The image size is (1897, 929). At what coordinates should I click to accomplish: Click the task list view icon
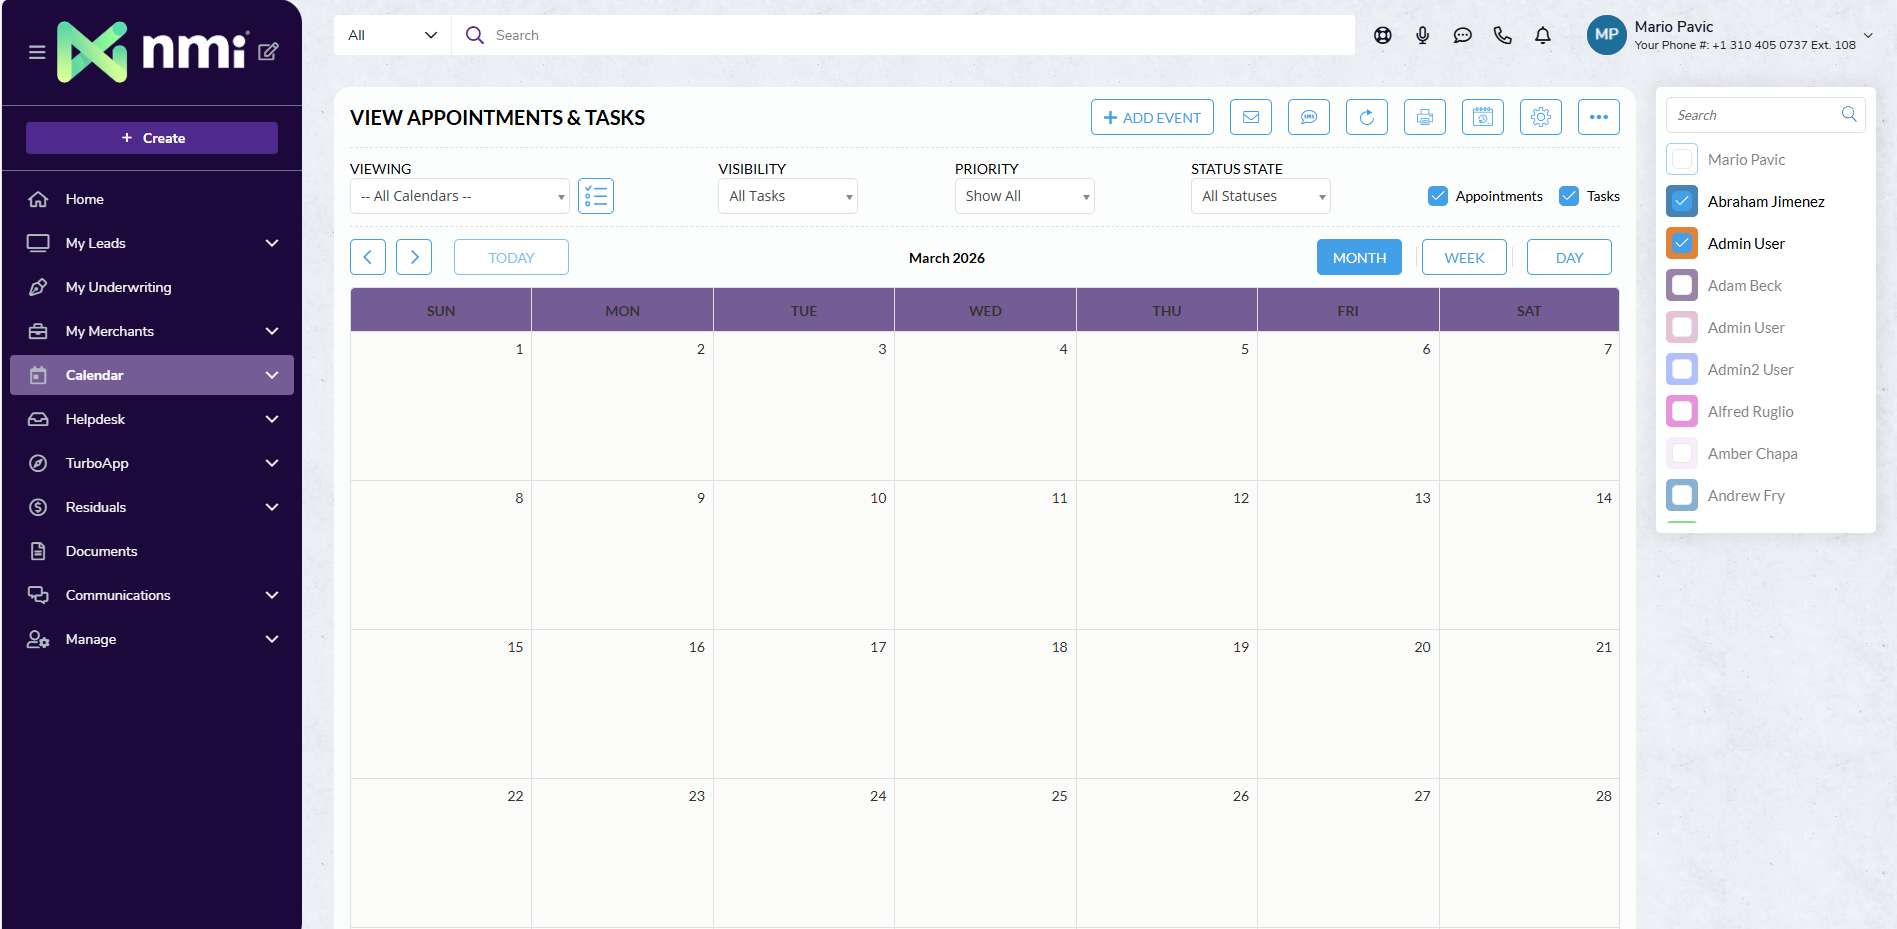click(595, 196)
